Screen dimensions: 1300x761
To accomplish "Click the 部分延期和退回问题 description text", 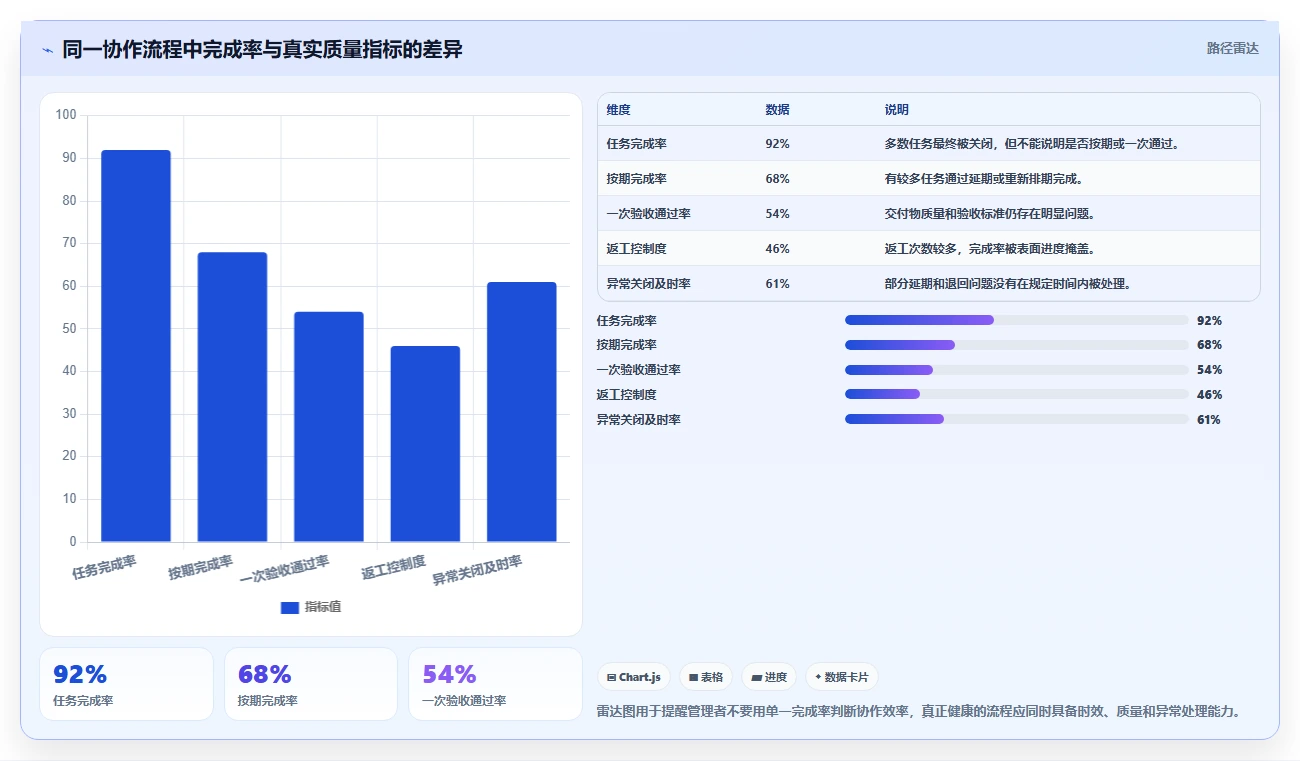I will coord(1010,284).
